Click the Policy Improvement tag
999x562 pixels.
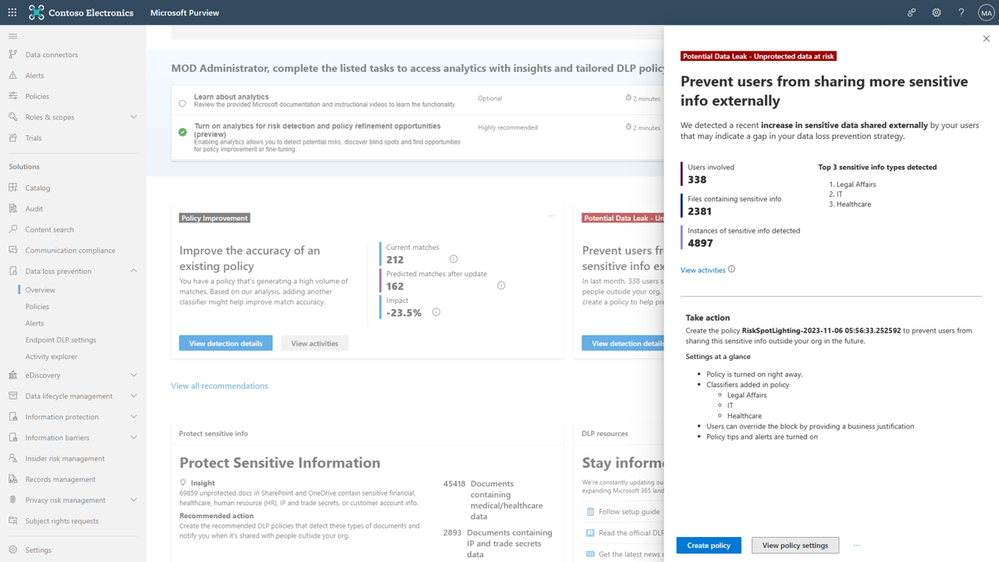coord(214,218)
